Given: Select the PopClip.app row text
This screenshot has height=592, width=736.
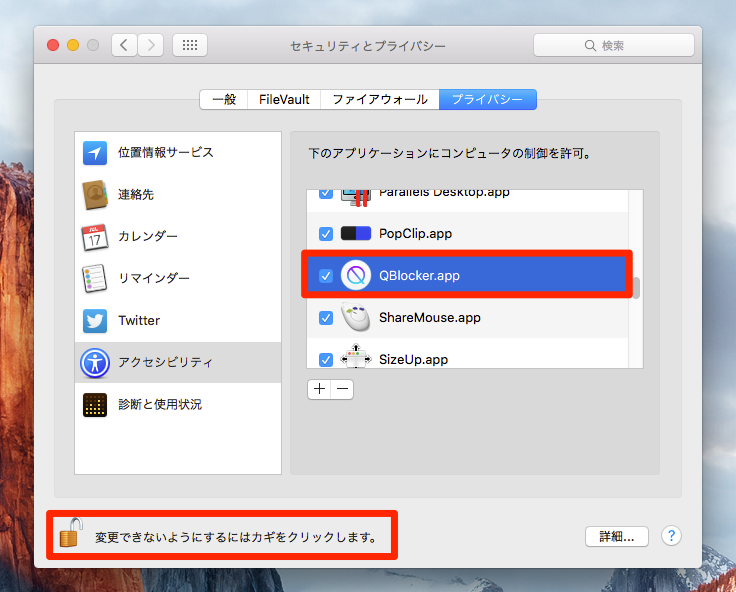Looking at the screenshot, I should click(415, 234).
